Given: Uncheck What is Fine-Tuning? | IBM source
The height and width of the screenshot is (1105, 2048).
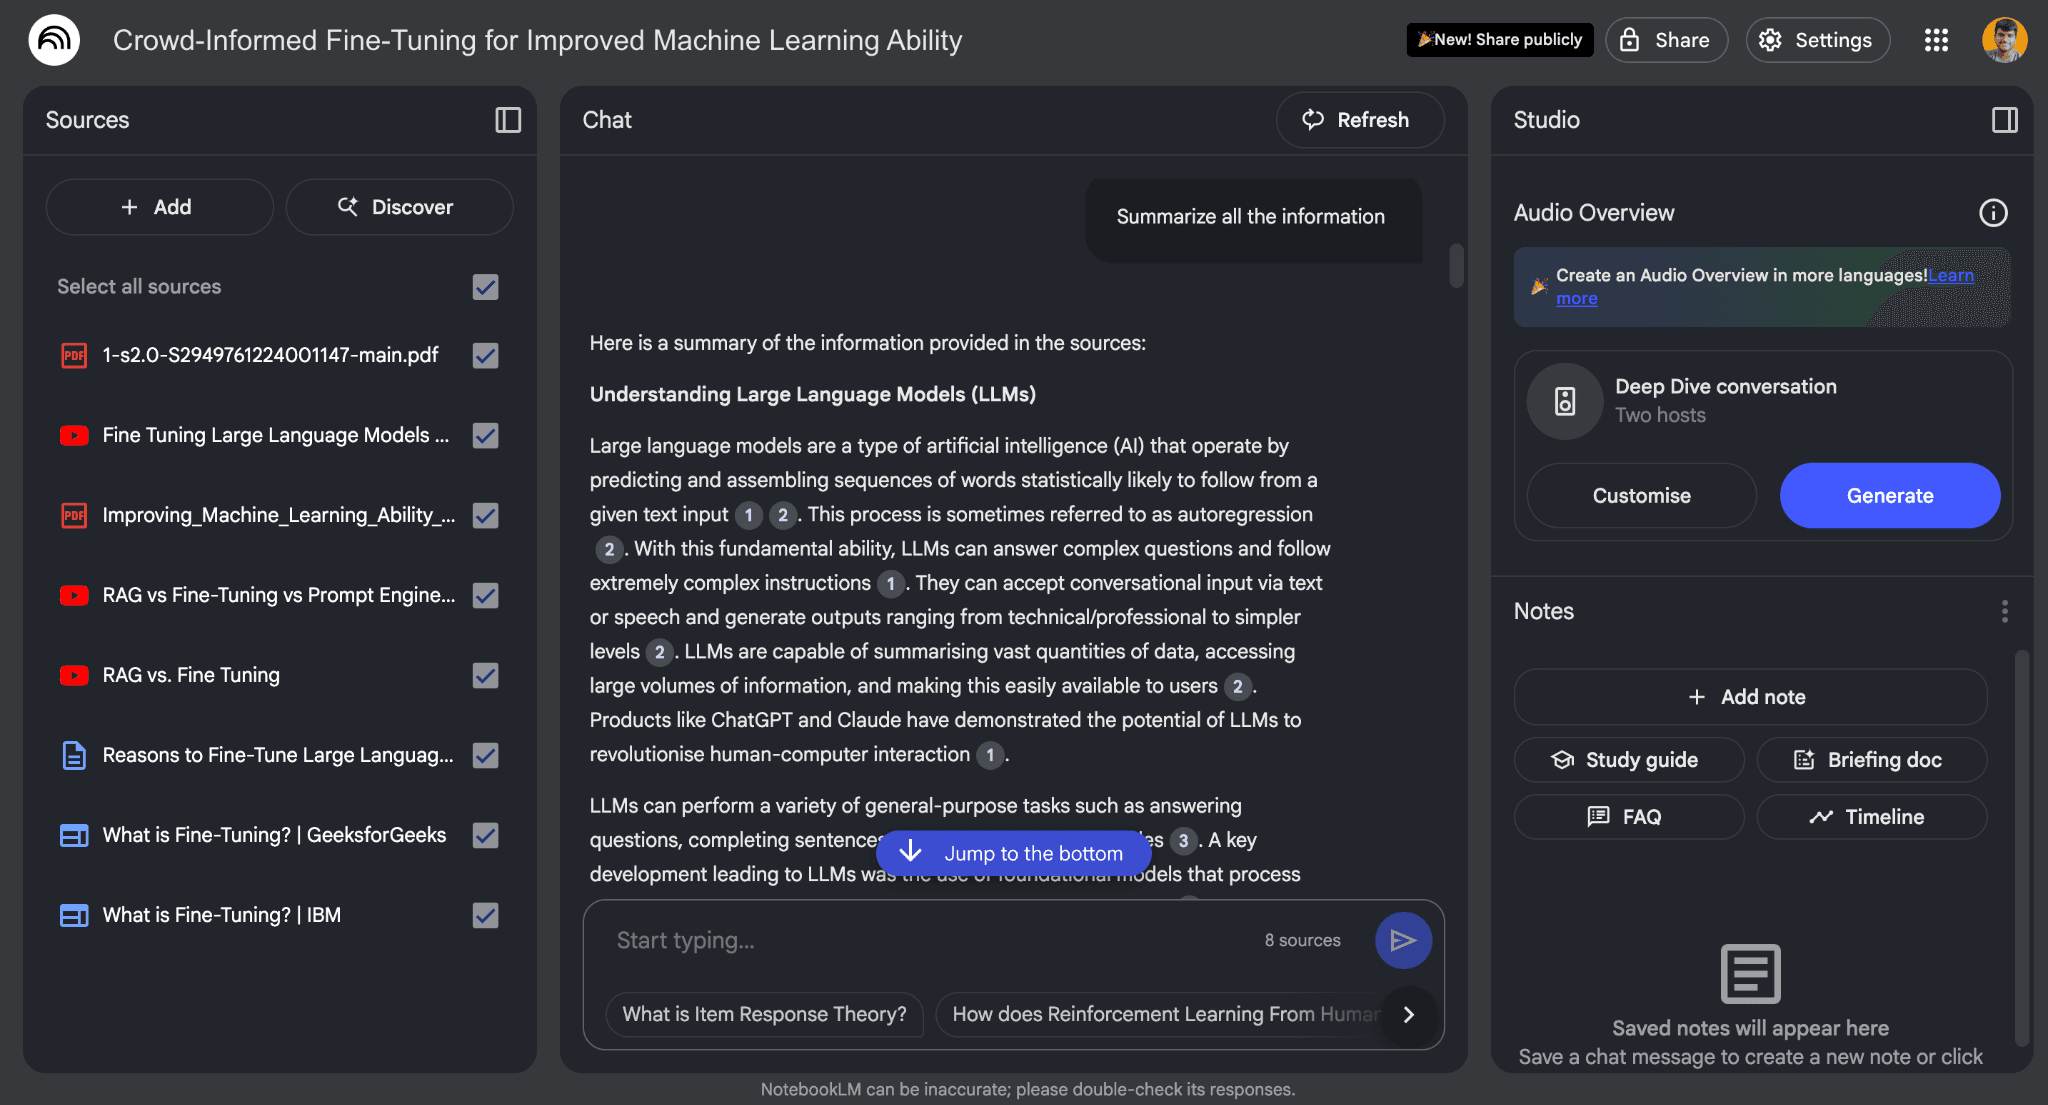Looking at the screenshot, I should click(485, 915).
